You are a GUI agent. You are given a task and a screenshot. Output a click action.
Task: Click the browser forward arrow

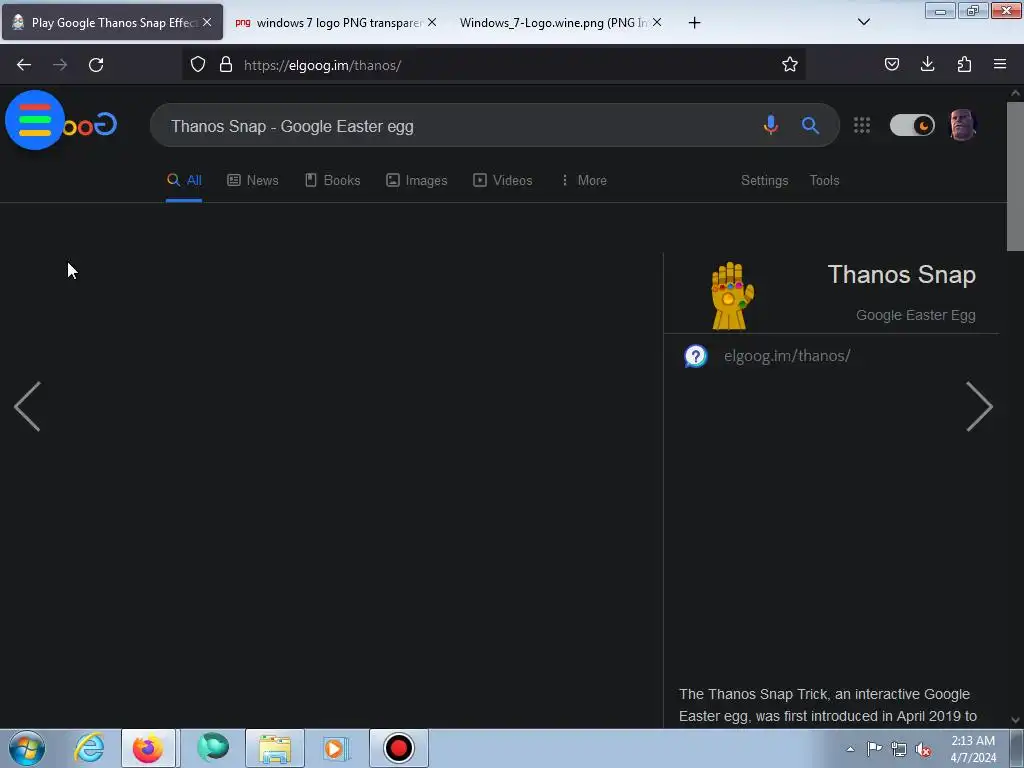point(60,65)
